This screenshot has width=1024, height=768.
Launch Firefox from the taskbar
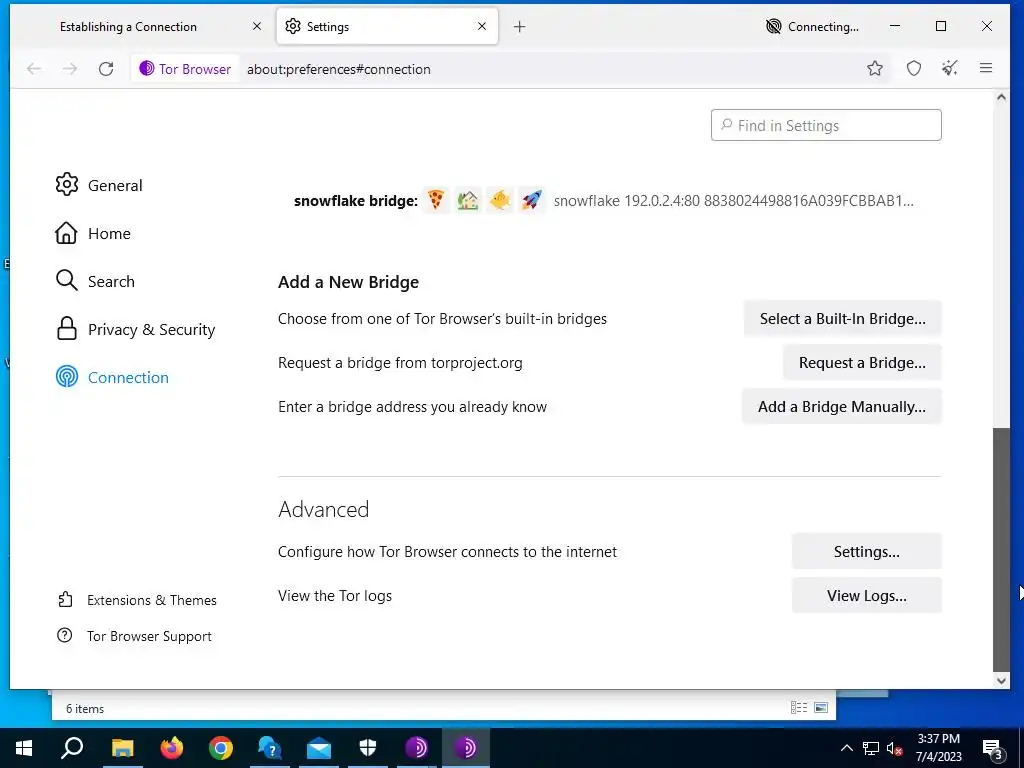tap(172, 748)
